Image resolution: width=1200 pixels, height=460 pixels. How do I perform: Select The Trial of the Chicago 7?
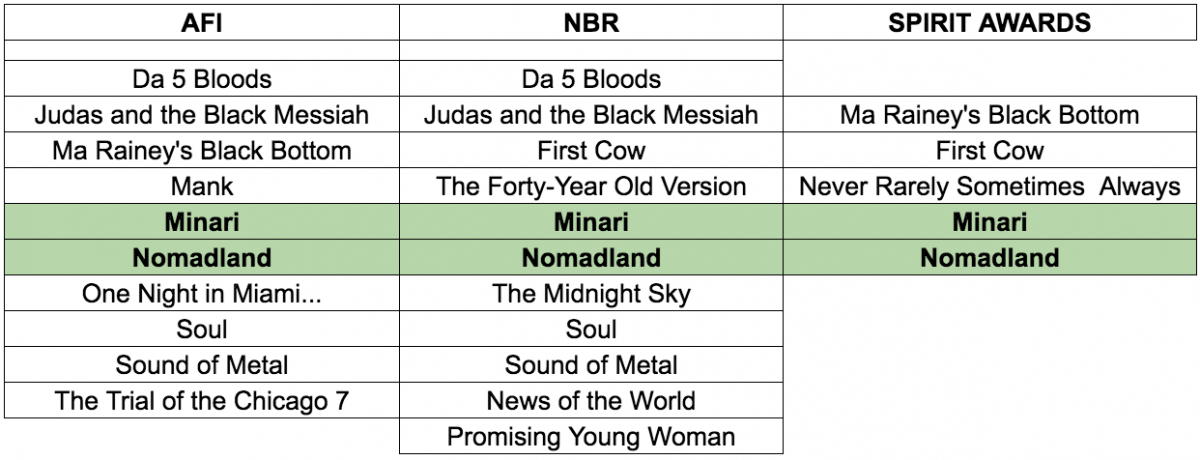(201, 401)
